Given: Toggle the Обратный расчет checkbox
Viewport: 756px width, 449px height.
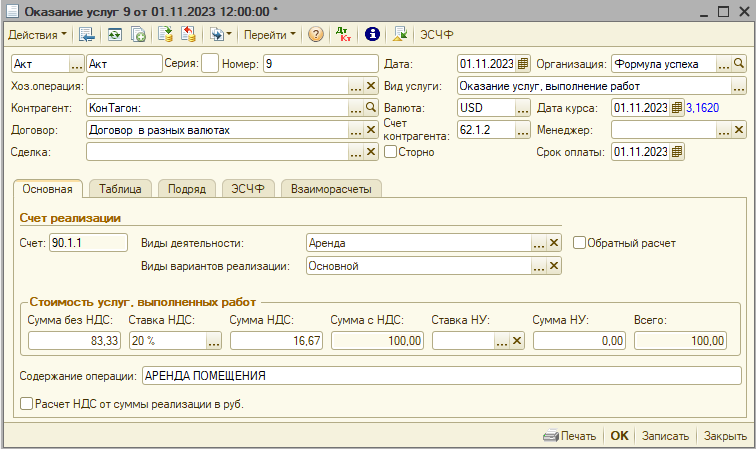Looking at the screenshot, I should pos(579,242).
